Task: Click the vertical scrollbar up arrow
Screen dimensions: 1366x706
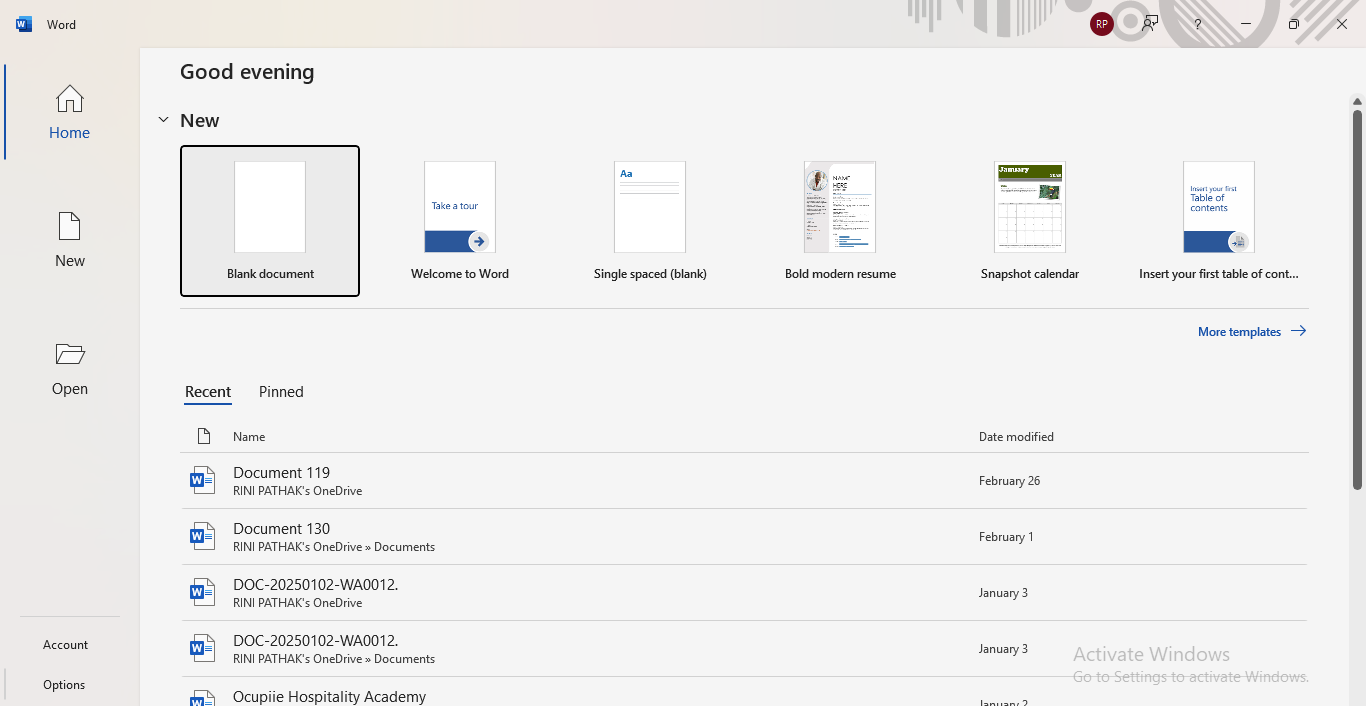Action: click(1357, 102)
